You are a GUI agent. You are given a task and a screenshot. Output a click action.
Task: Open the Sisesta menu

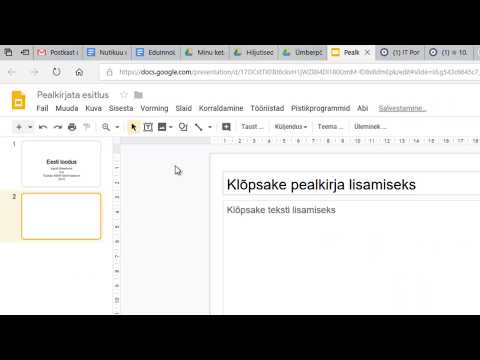pos(121,108)
